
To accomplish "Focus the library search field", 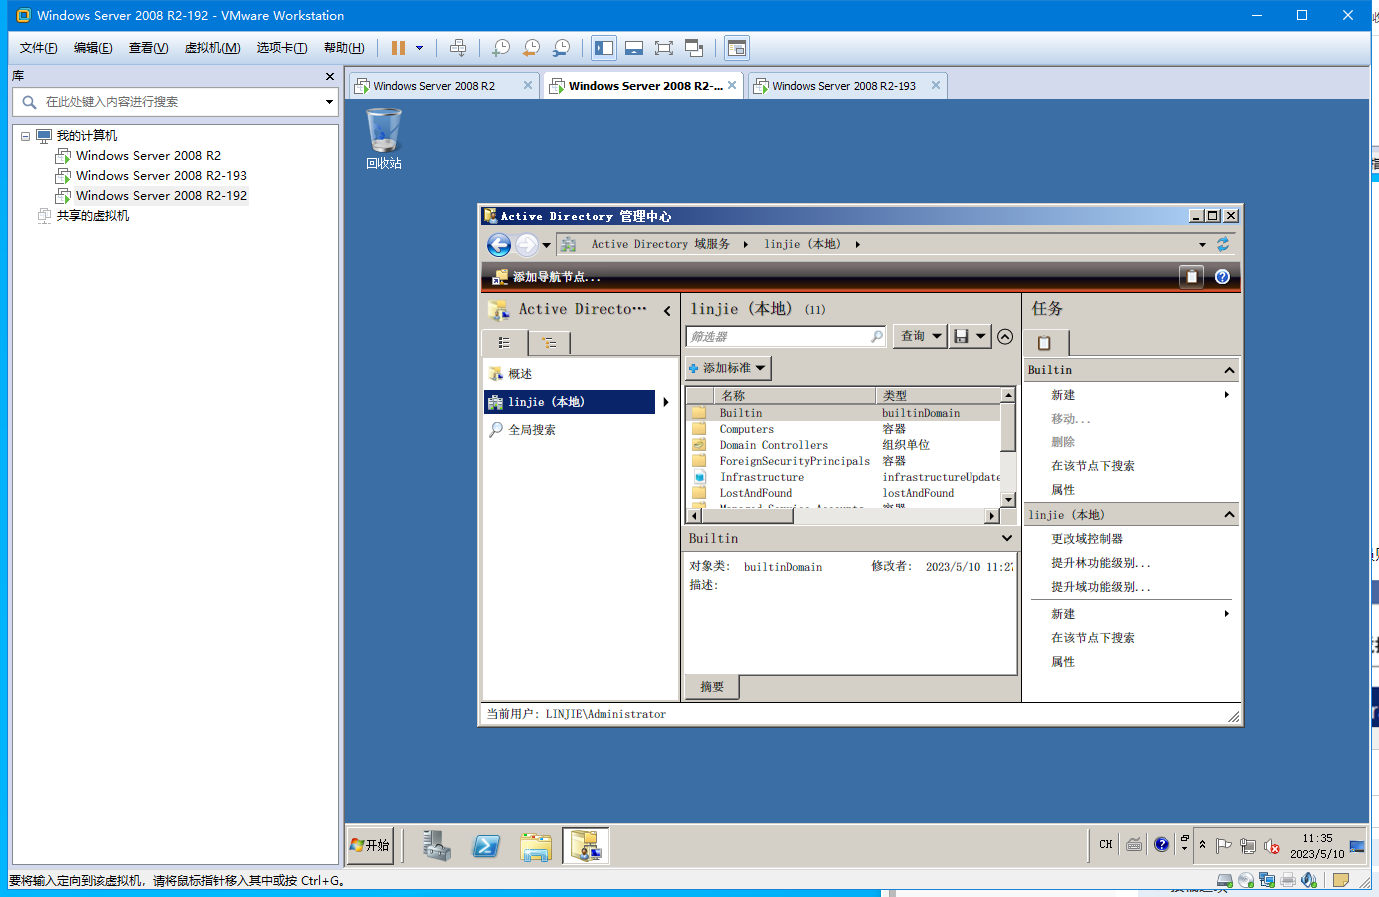I will [x=175, y=102].
